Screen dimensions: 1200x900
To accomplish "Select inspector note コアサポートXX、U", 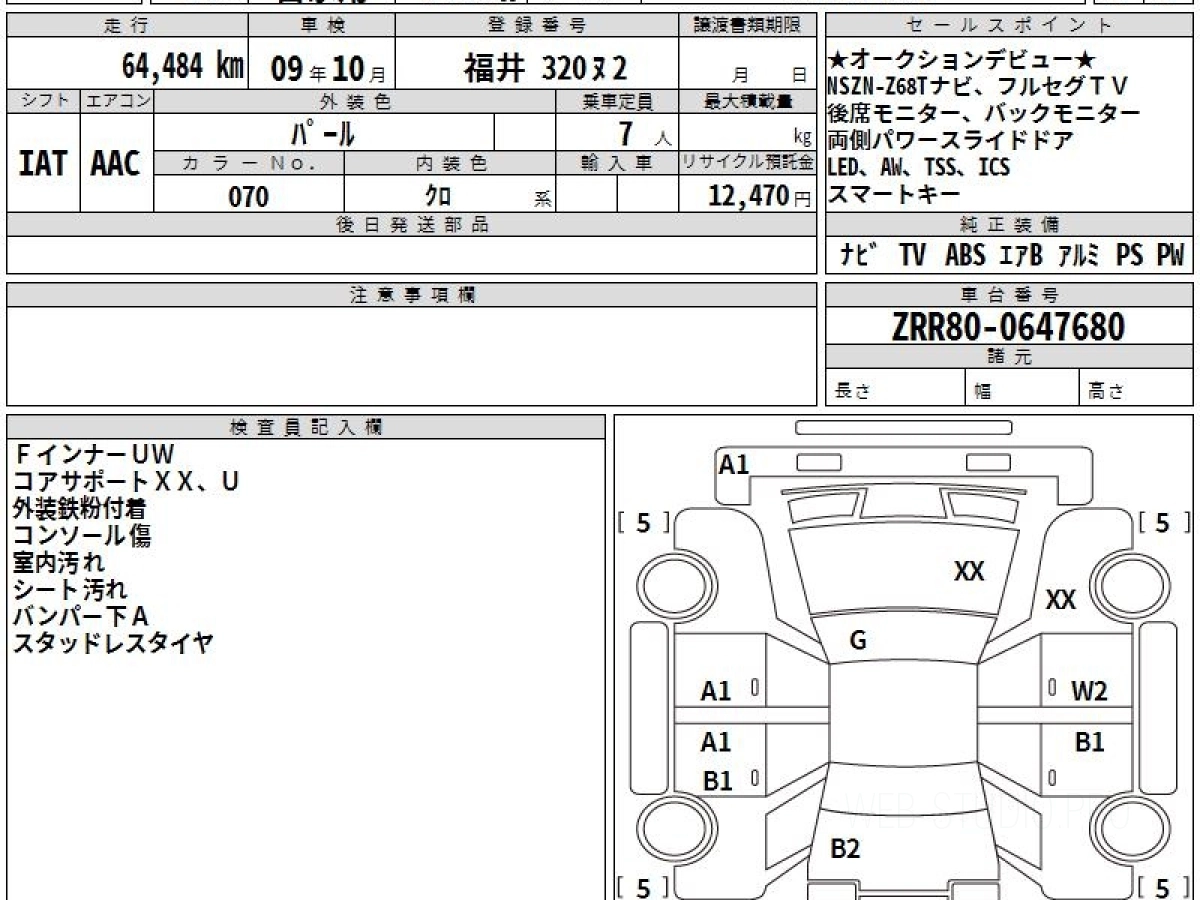I will point(126,482).
